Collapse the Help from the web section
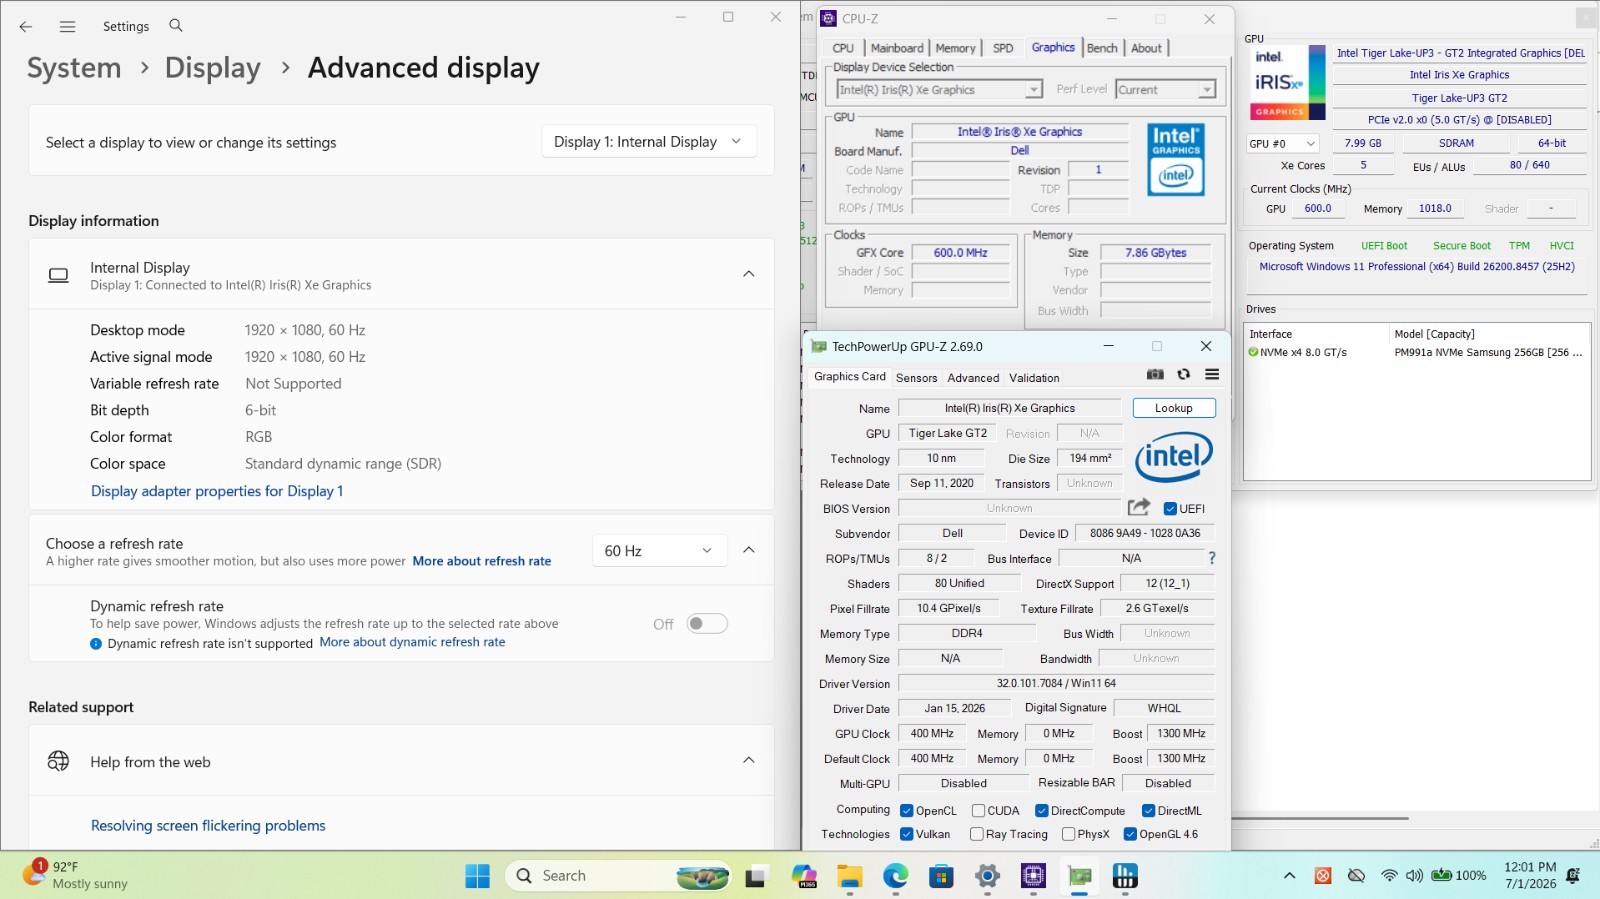 [748, 760]
